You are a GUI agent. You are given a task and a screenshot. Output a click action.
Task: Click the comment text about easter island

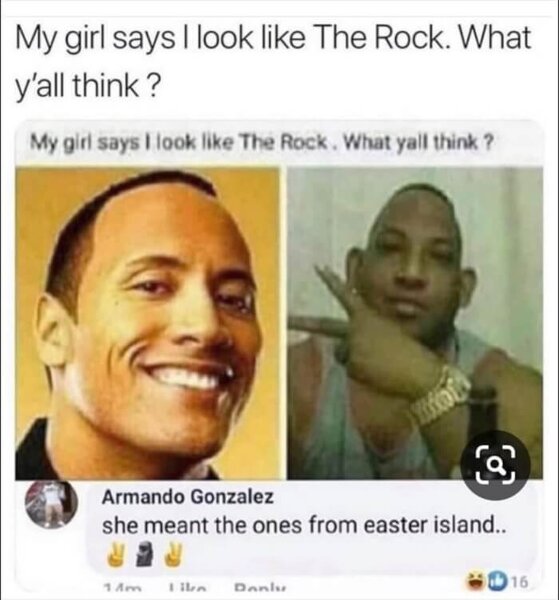305,525
